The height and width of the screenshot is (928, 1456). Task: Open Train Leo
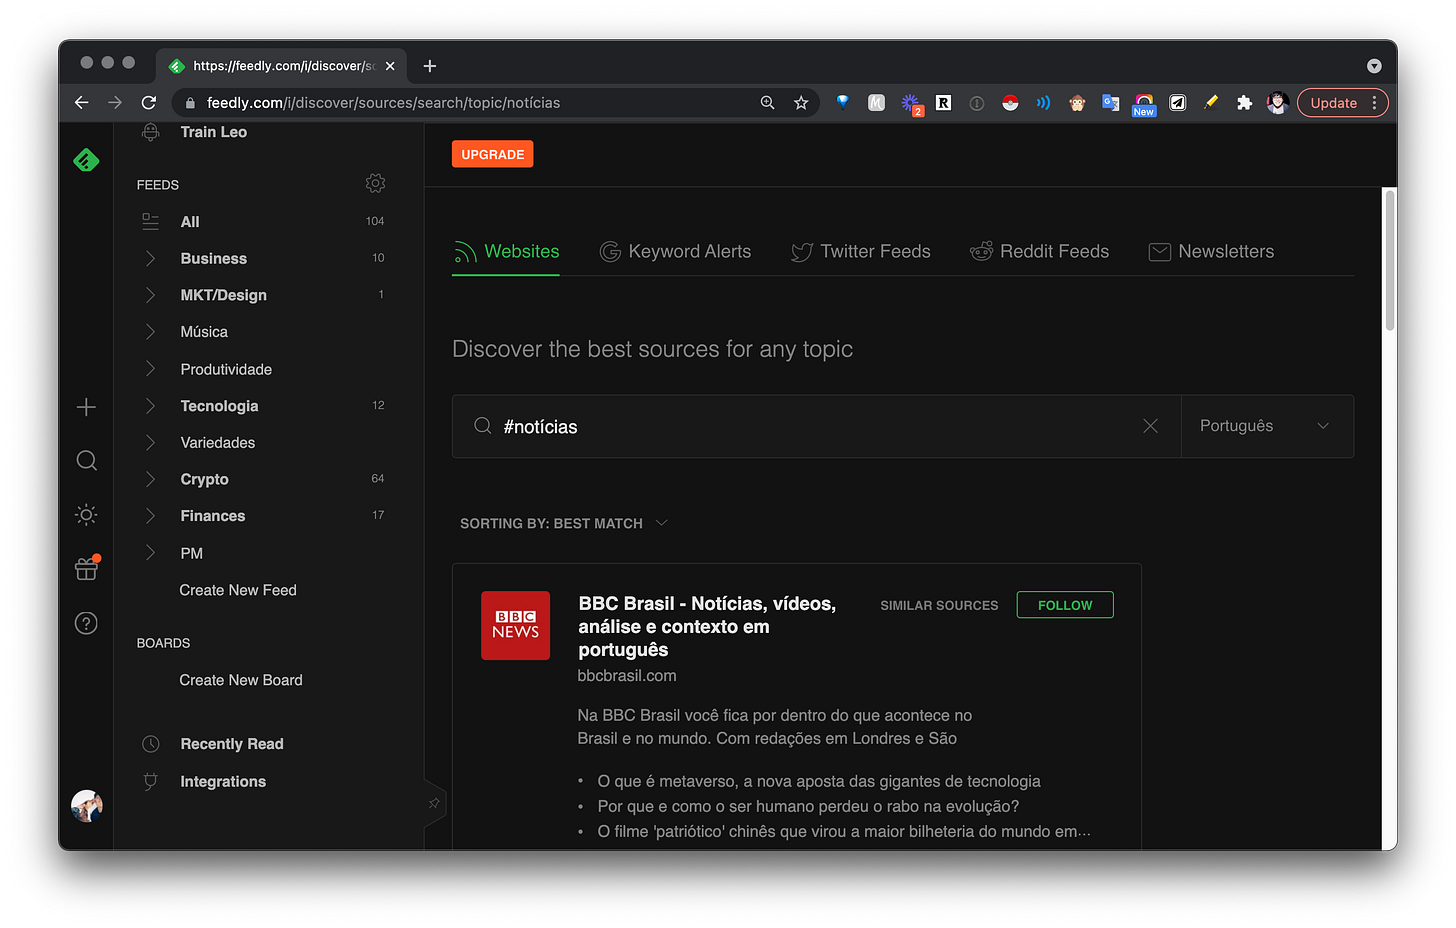coord(213,132)
